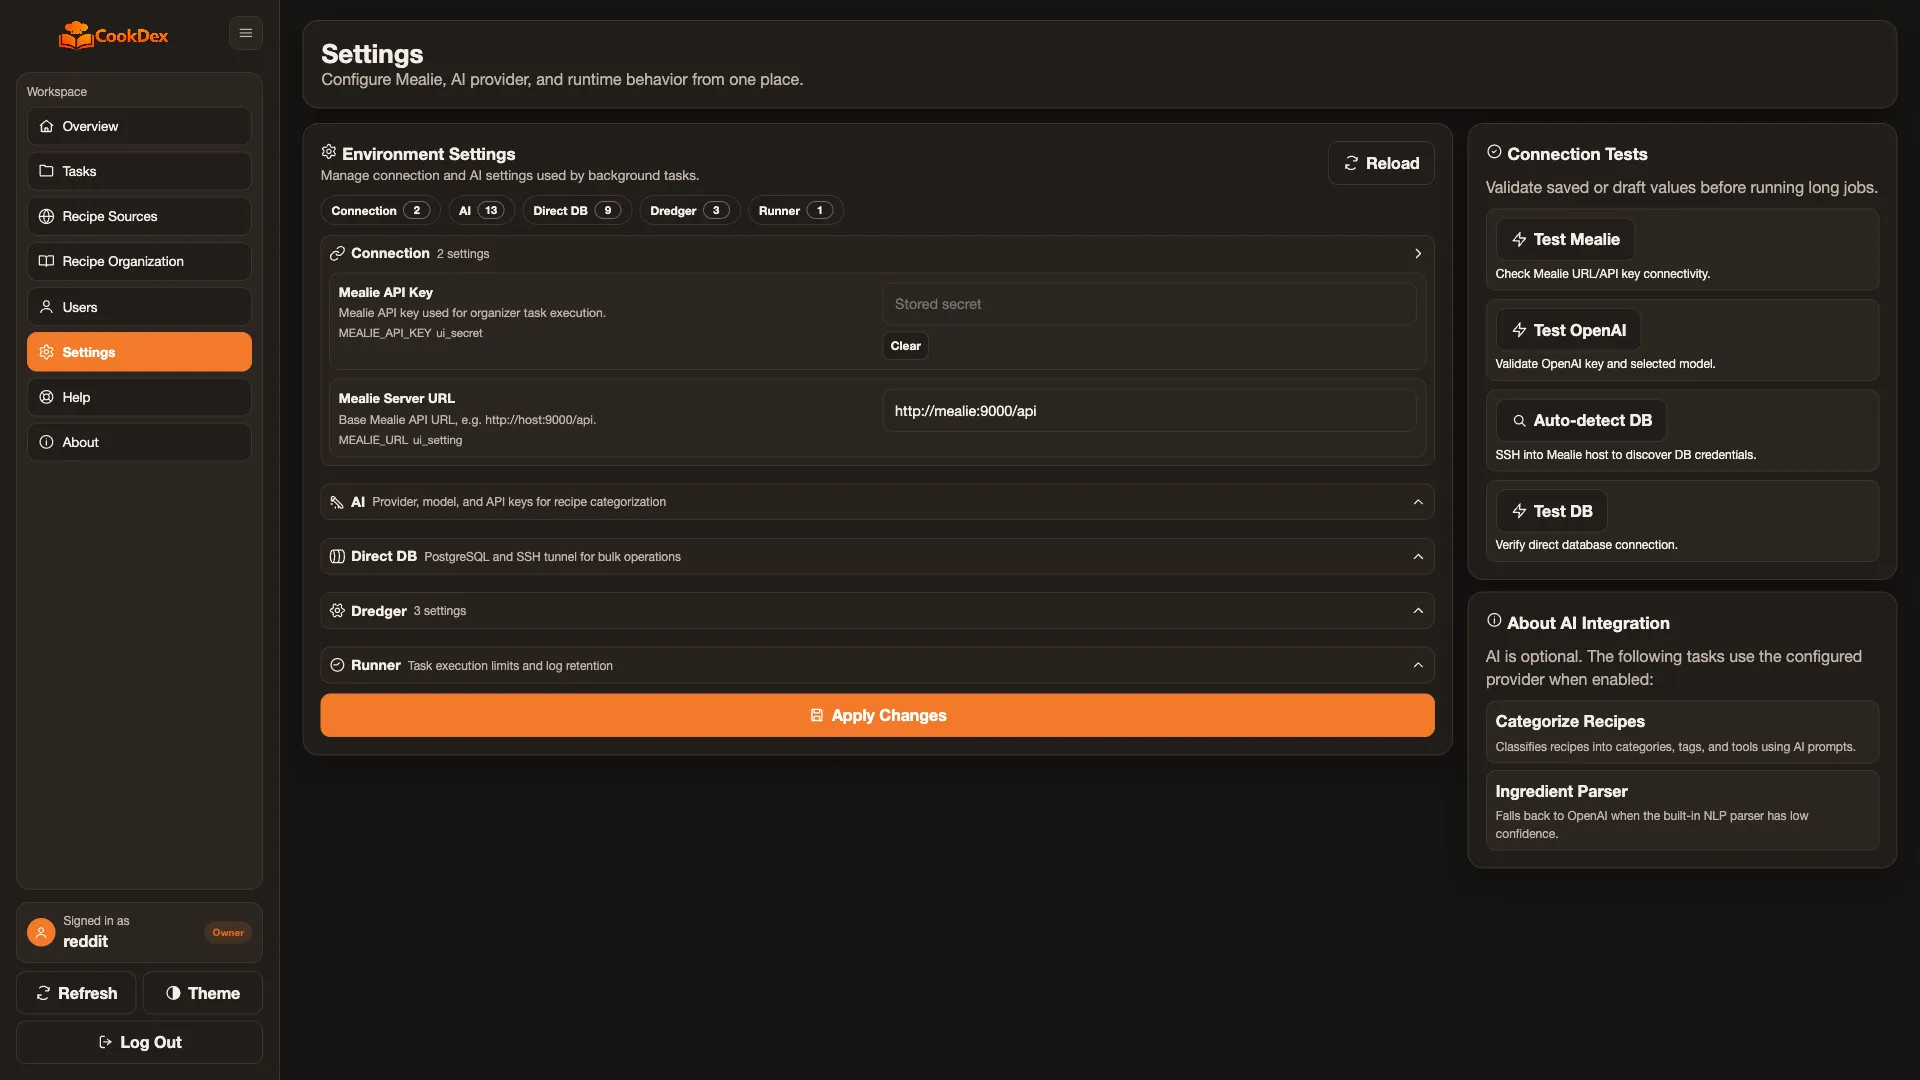
Task: Open Overview from the sidebar
Action: (139, 126)
